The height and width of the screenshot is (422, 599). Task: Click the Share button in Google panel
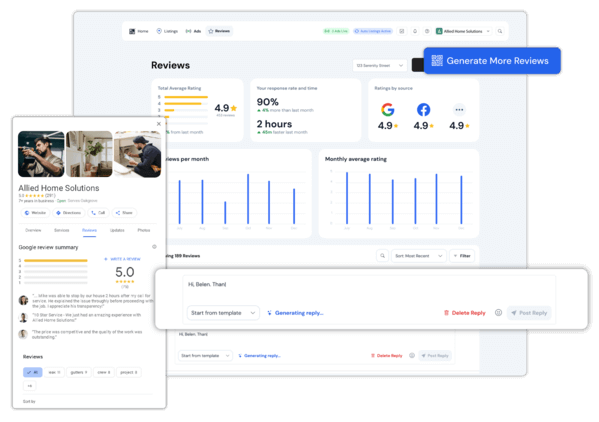(x=124, y=213)
